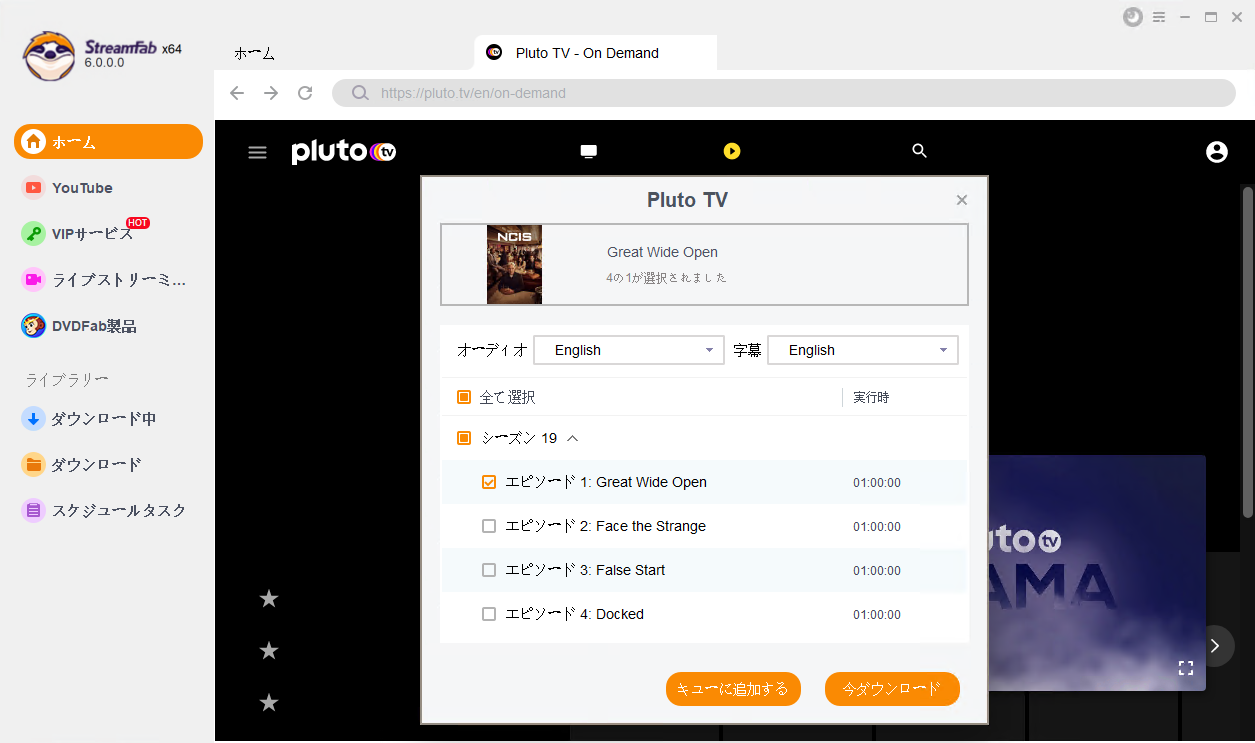Image resolution: width=1255 pixels, height=743 pixels.
Task: Click the StreamFab sloth logo
Action: coord(49,56)
